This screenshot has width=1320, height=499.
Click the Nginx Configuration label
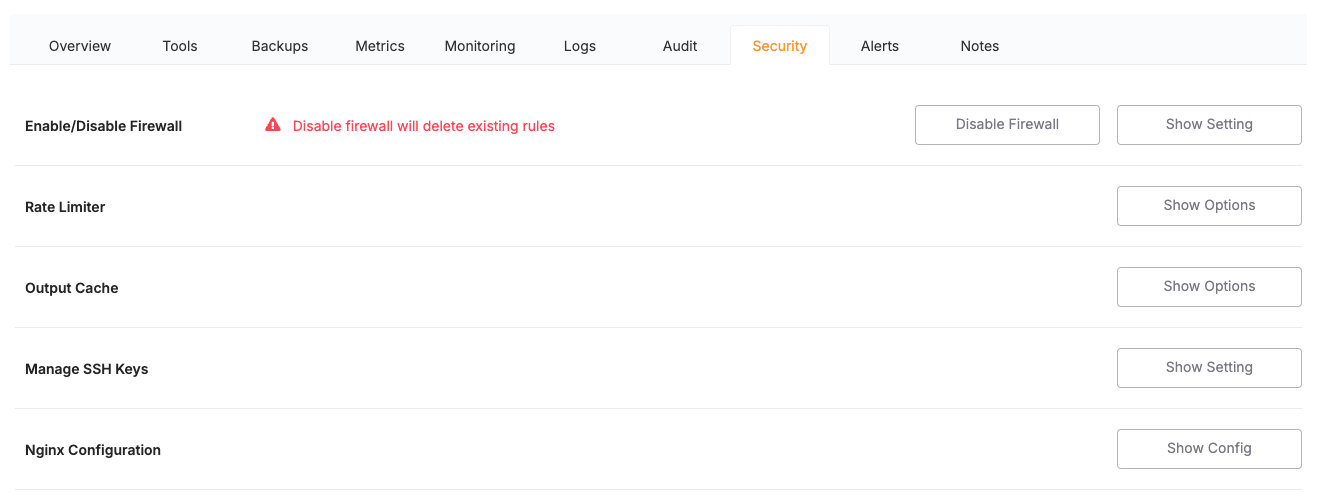coord(93,450)
